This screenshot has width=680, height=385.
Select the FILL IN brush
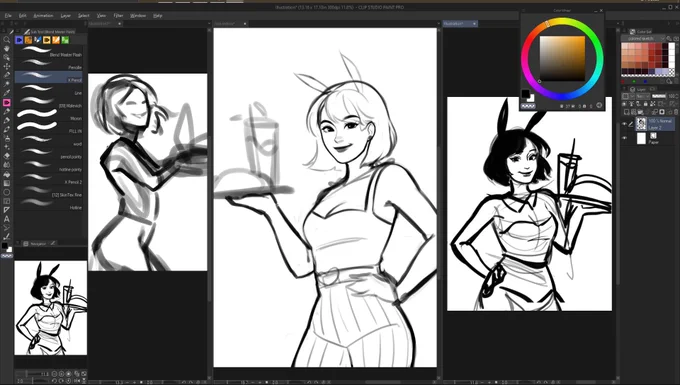(49, 128)
